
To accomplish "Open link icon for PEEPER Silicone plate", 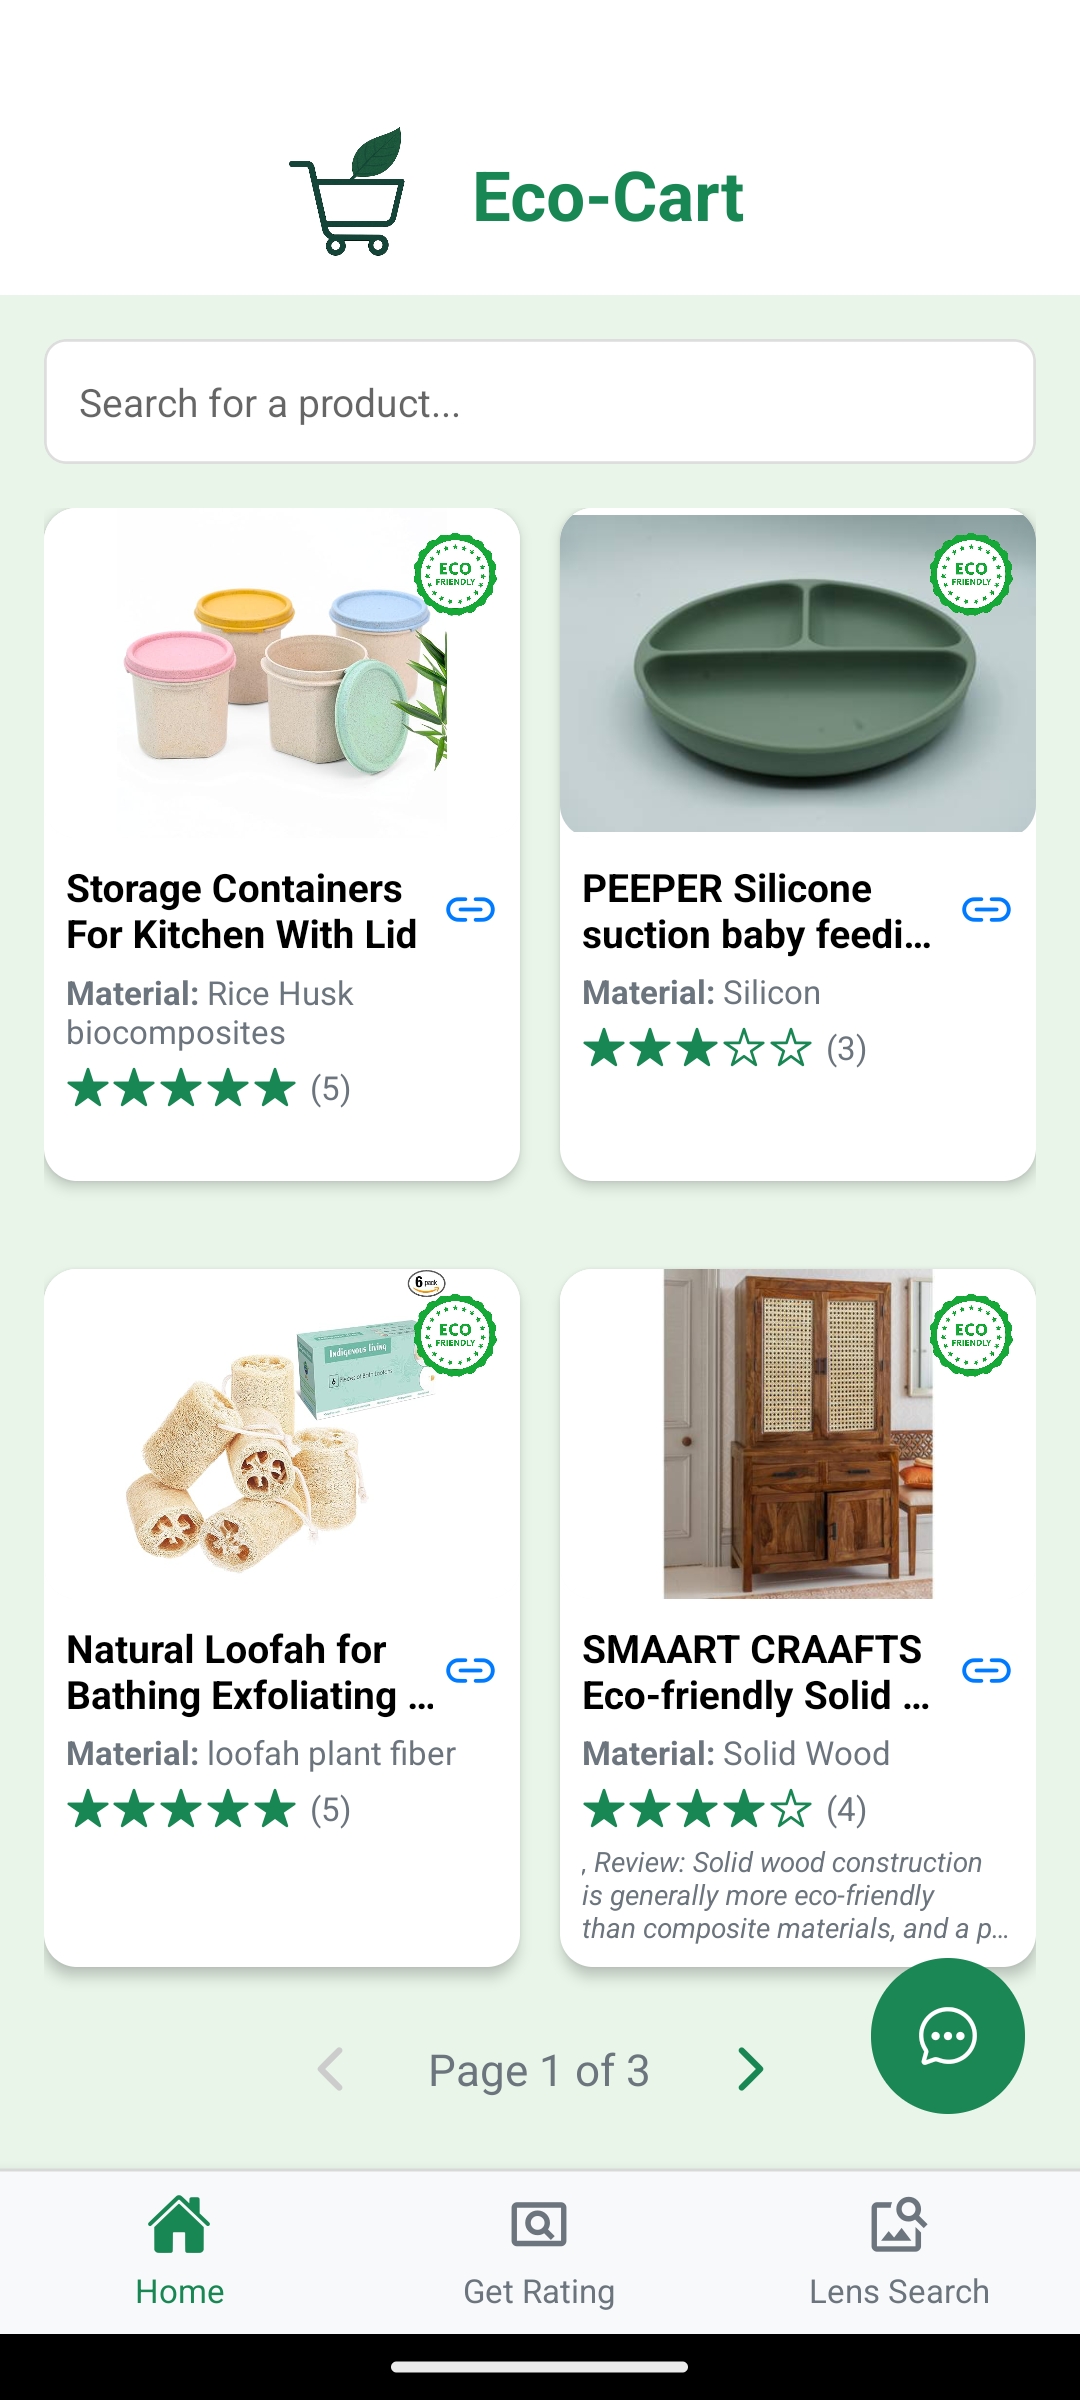I will 986,910.
